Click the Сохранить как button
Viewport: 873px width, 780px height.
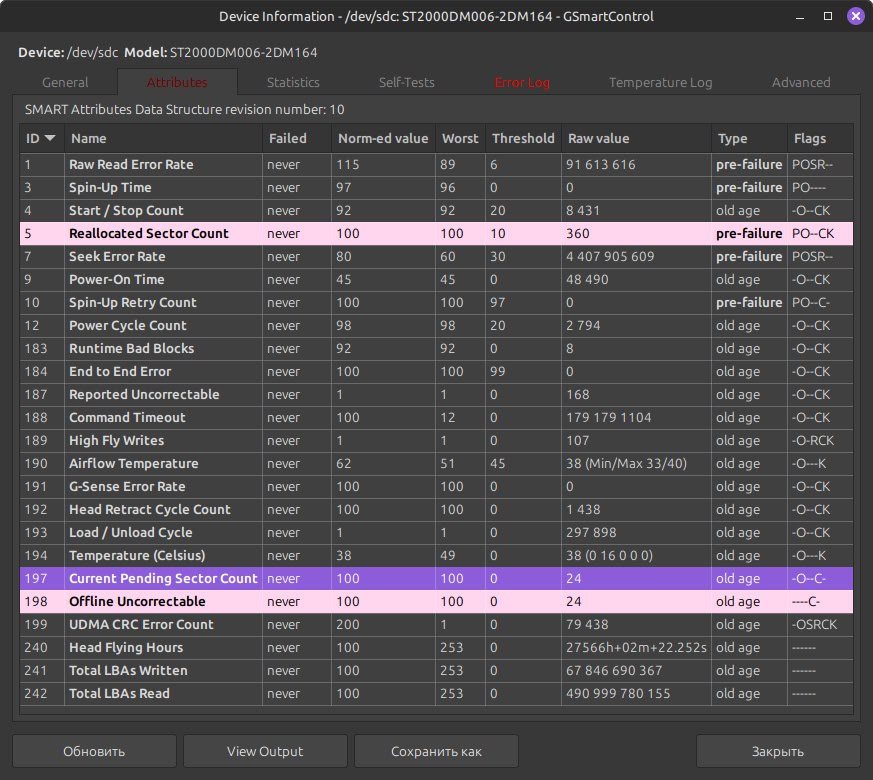[436, 751]
